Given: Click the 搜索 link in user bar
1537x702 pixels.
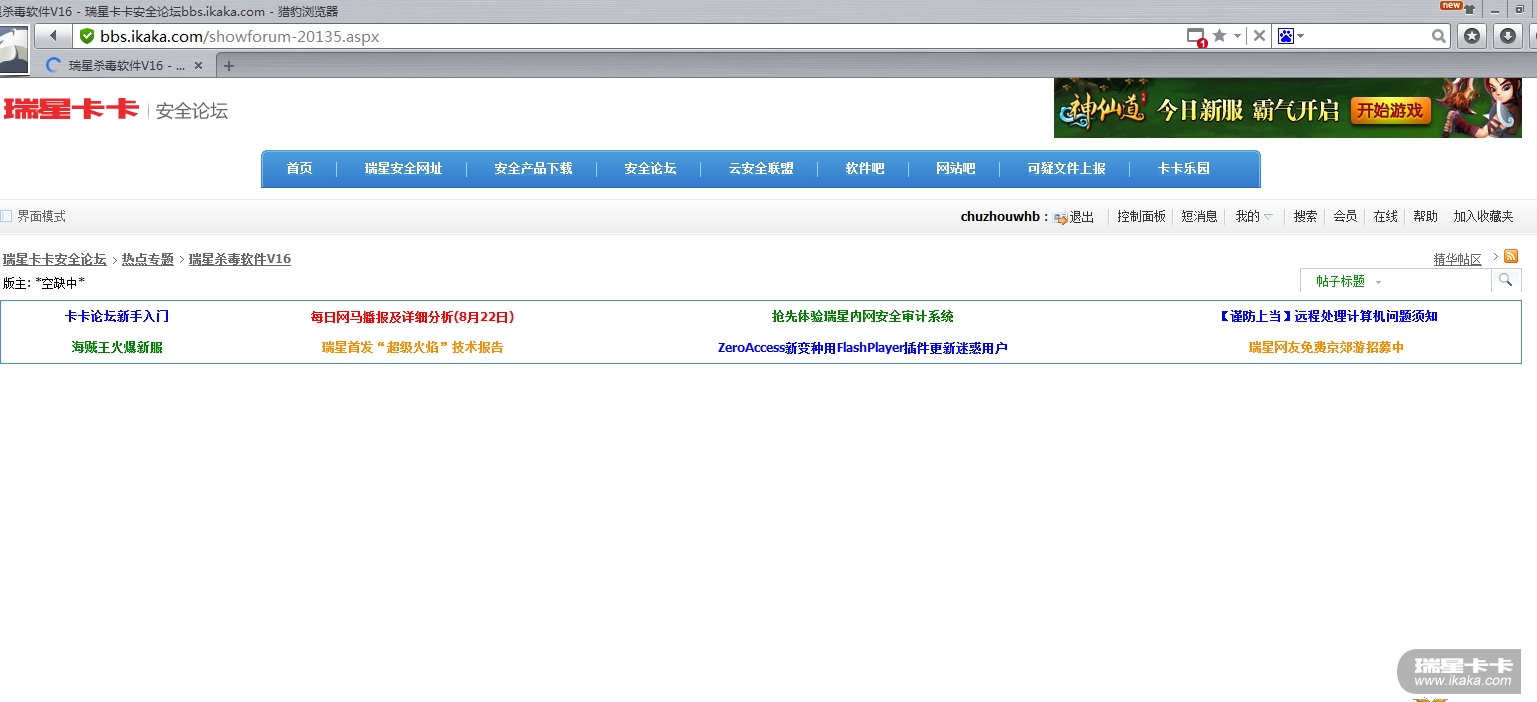Looking at the screenshot, I should [x=1305, y=216].
